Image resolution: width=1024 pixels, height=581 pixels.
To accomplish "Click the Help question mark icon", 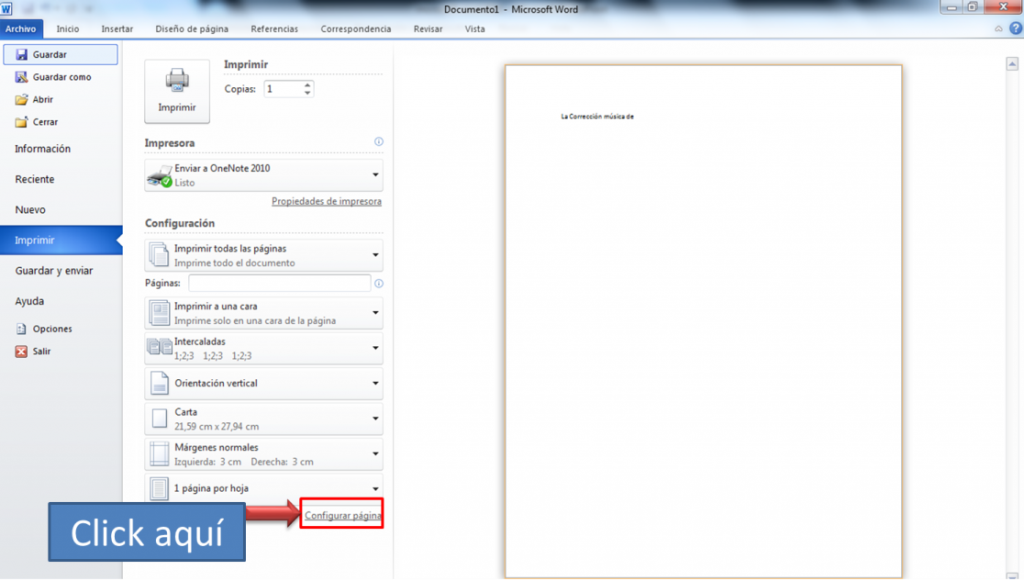I will tap(1016, 28).
